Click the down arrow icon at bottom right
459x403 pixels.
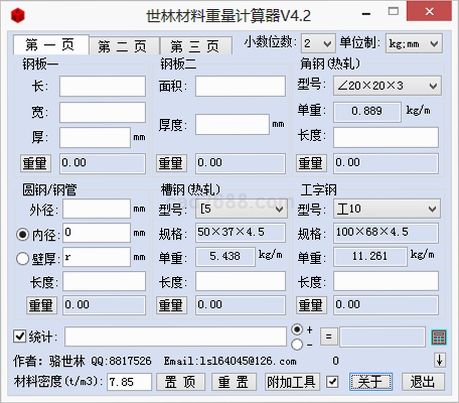pos(440,360)
